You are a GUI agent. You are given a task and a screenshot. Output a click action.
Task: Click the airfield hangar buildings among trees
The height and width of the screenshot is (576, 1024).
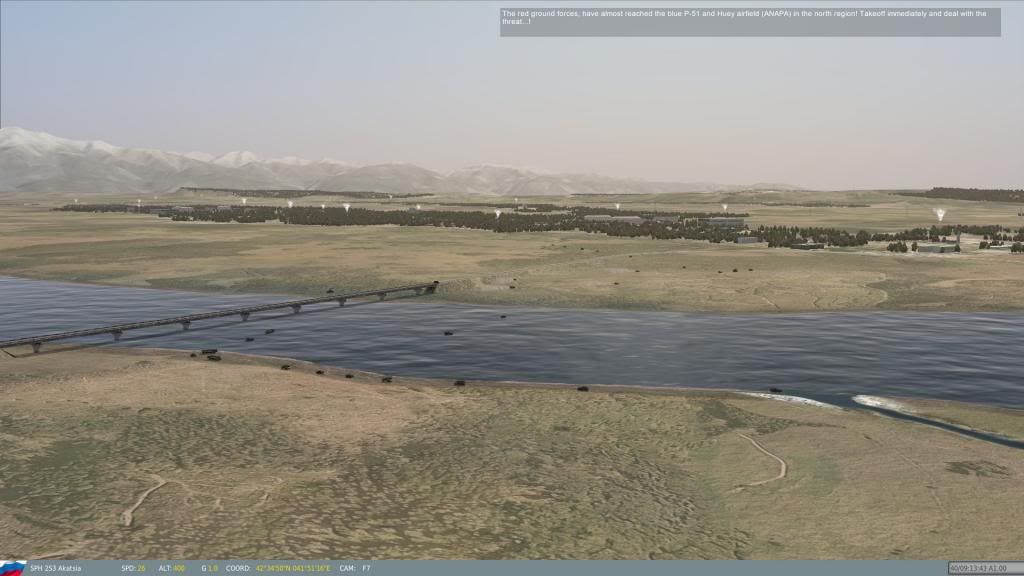tap(613, 218)
